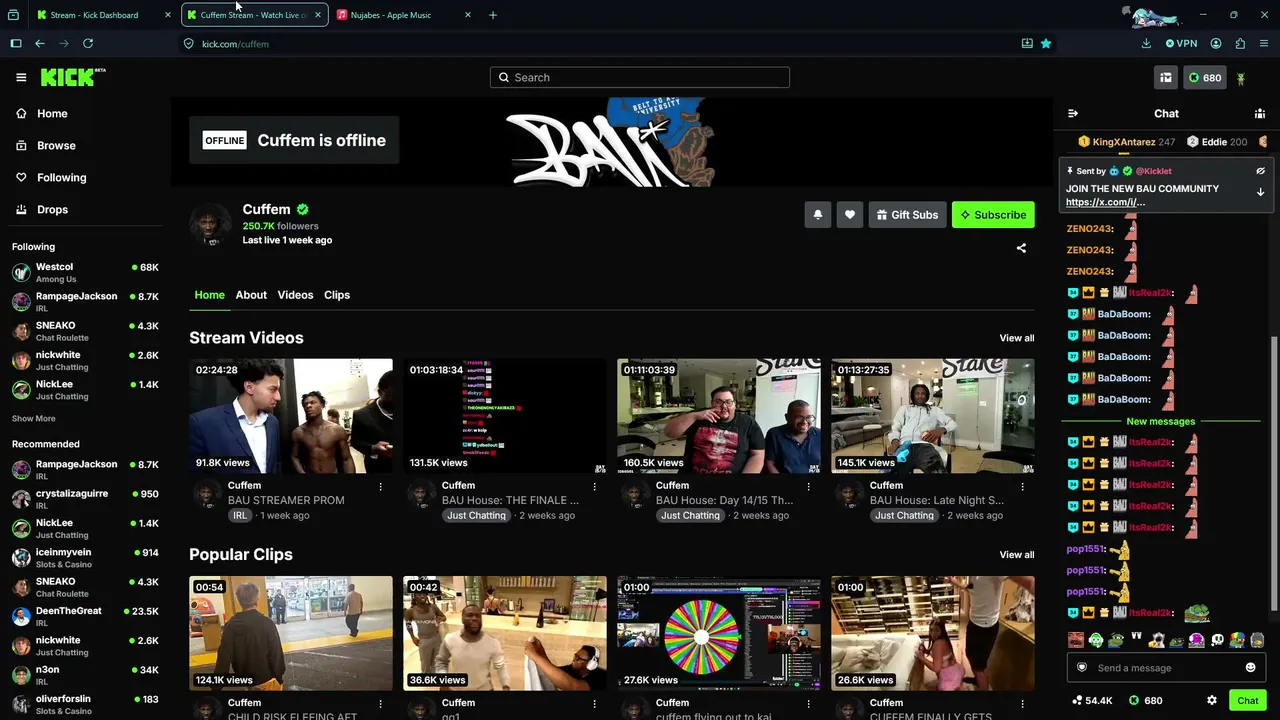The height and width of the screenshot is (720, 1280).
Task: Follow Cuffem with the heart button
Action: pos(850,214)
